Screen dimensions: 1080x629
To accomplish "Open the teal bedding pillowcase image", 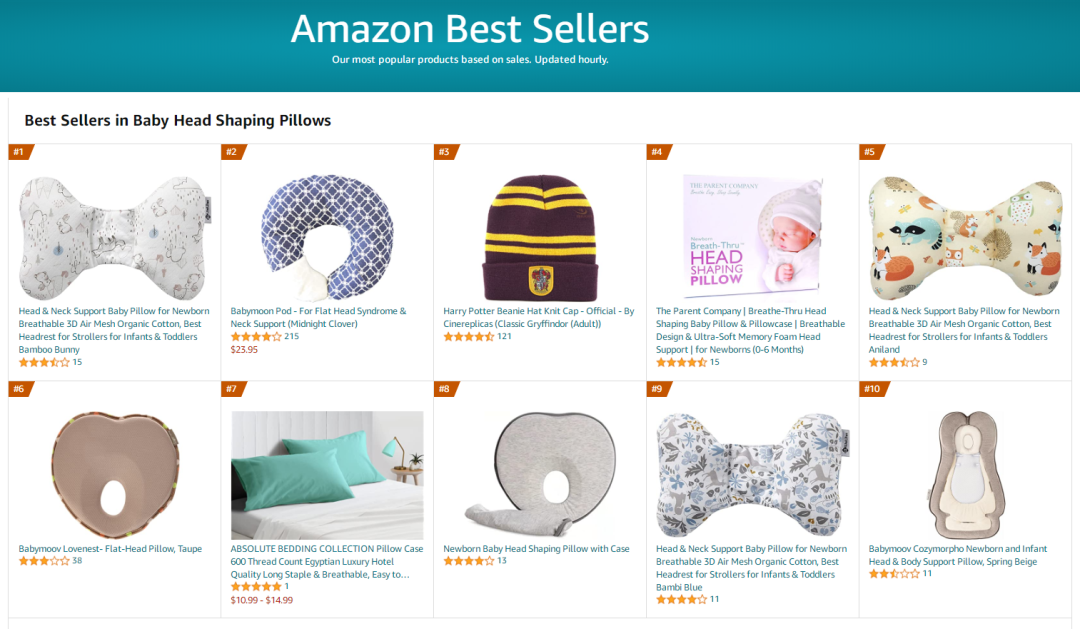I will [327, 475].
